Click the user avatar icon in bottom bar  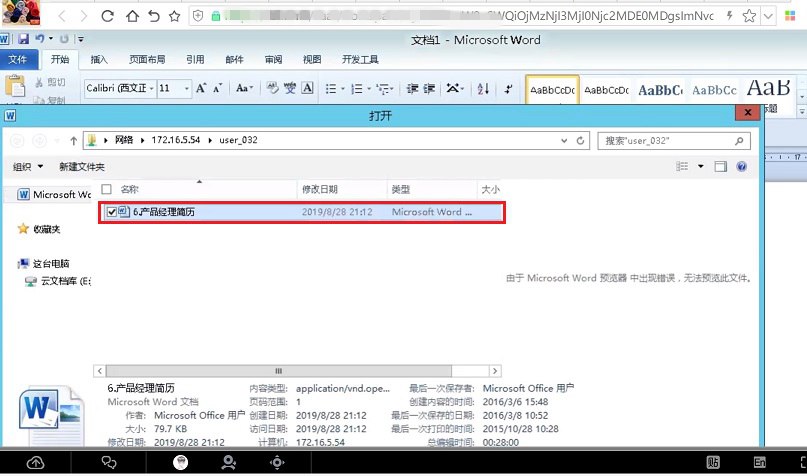(181, 463)
